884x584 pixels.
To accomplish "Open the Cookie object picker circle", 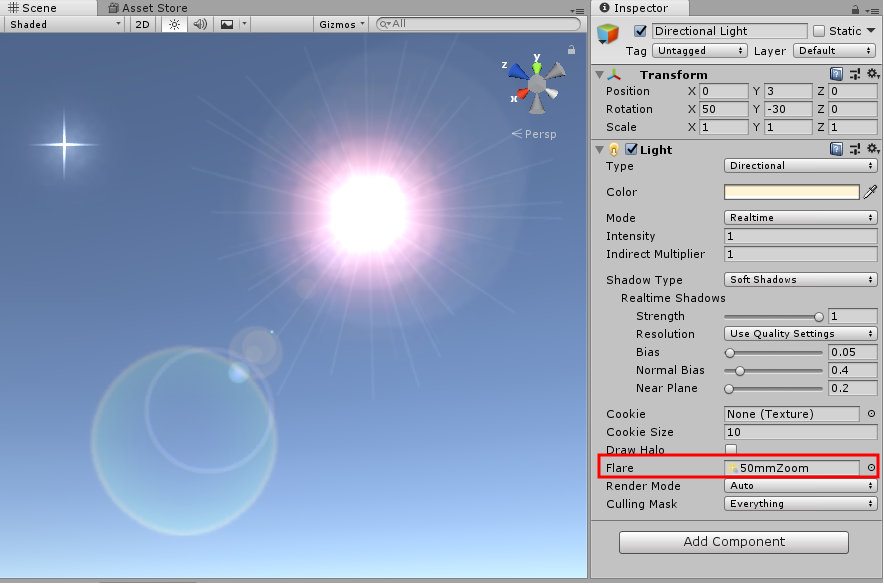I will [872, 414].
